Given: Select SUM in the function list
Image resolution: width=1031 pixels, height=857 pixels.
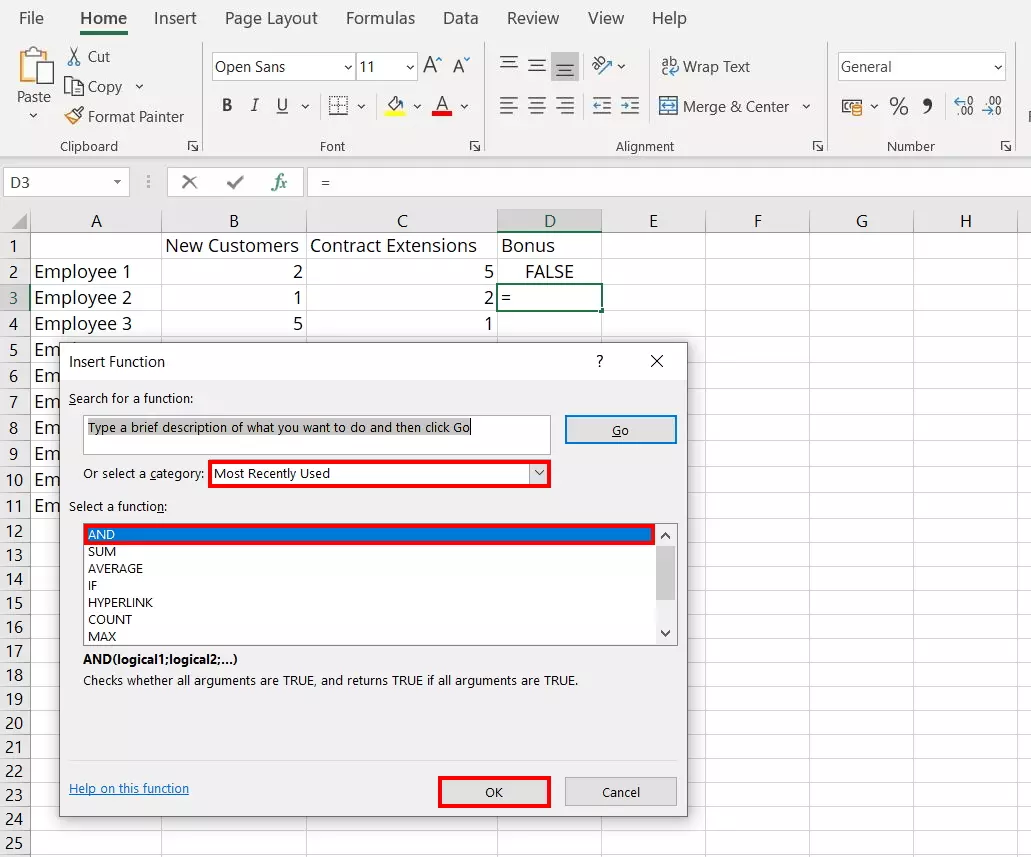Looking at the screenshot, I should [370, 551].
